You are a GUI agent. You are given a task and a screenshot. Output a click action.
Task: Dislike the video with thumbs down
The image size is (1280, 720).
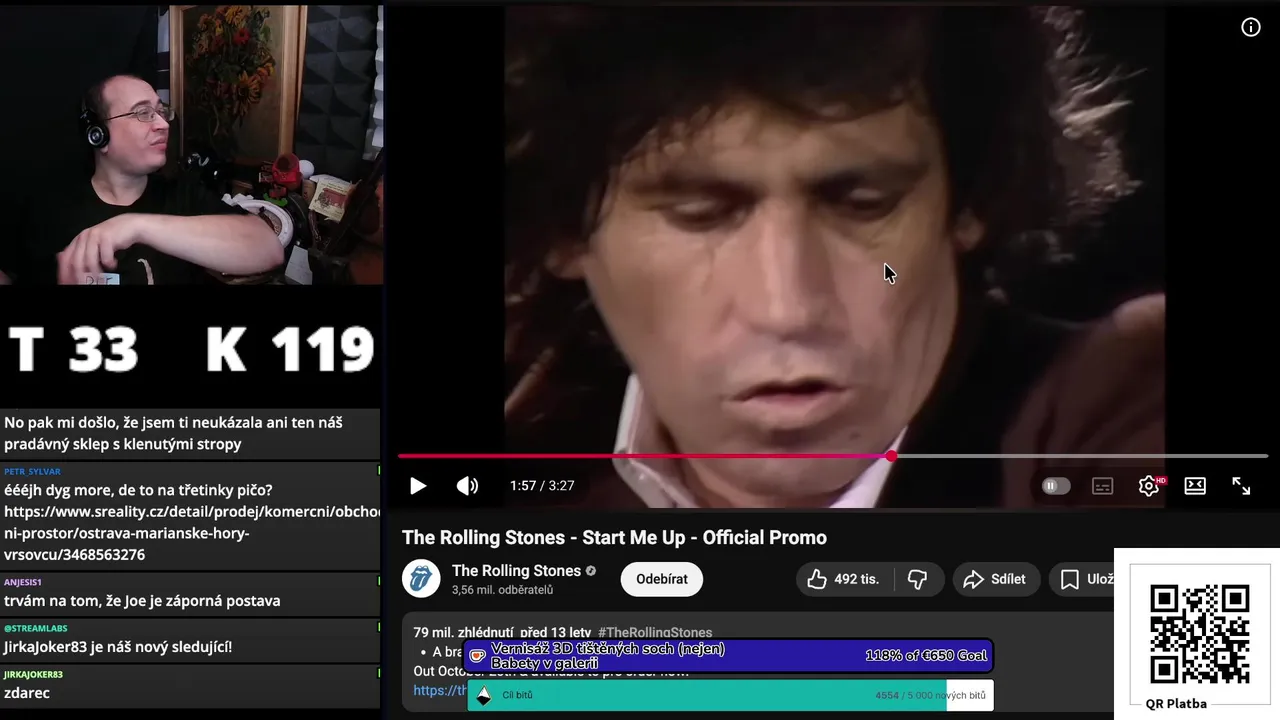point(917,579)
